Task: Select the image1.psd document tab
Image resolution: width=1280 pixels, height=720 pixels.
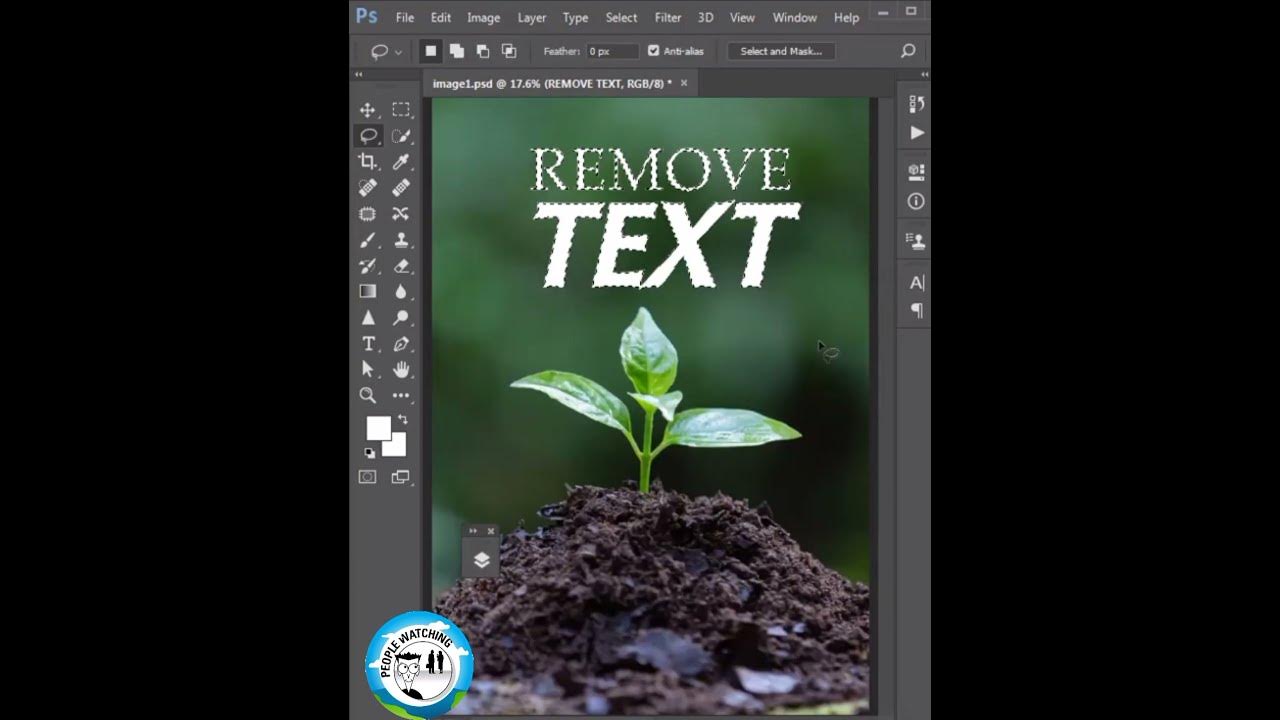Action: [552, 84]
